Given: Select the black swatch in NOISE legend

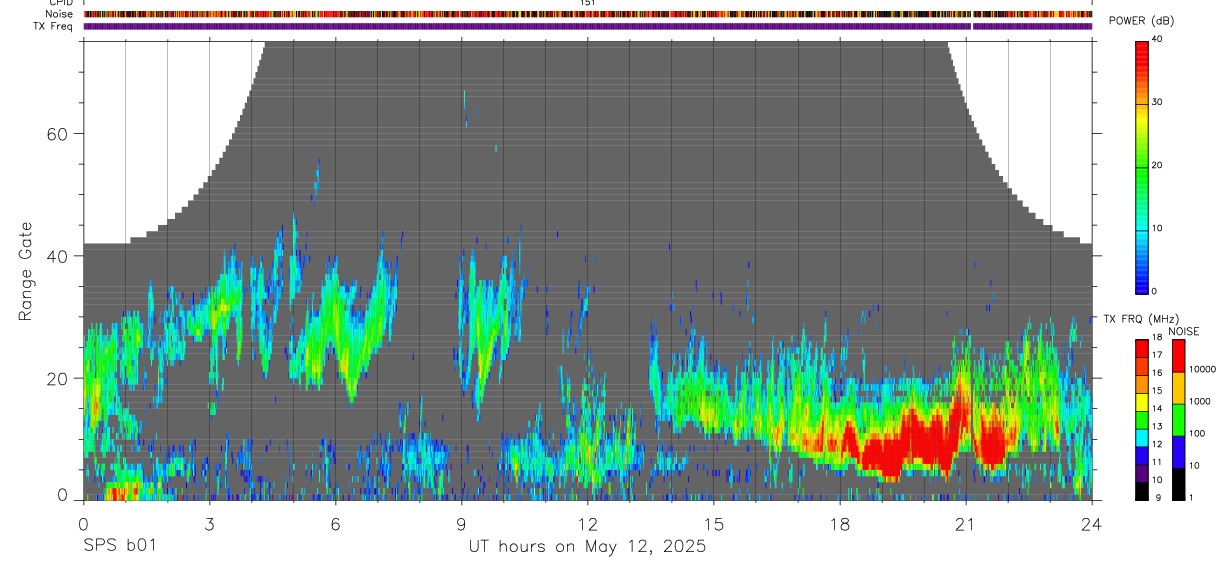Looking at the screenshot, I should point(1178,484).
